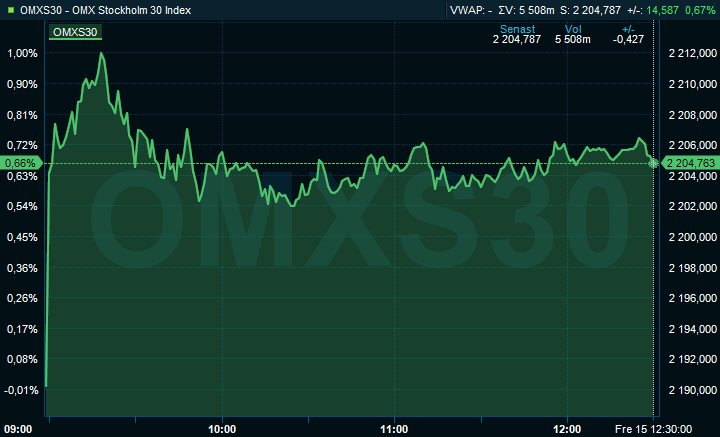Viewport: 720px width, 437px height.
Task: Click the 2 204,787 value under Senast
Action: [517, 39]
